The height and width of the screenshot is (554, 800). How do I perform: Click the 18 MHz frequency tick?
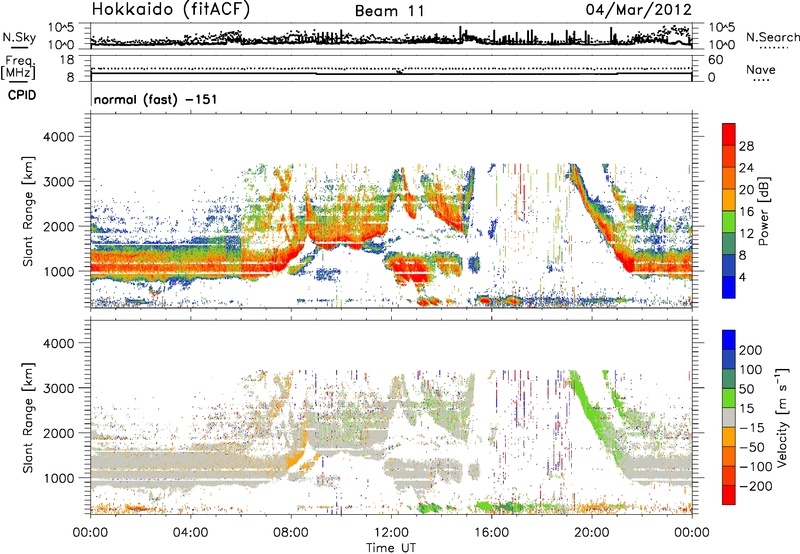67,60
